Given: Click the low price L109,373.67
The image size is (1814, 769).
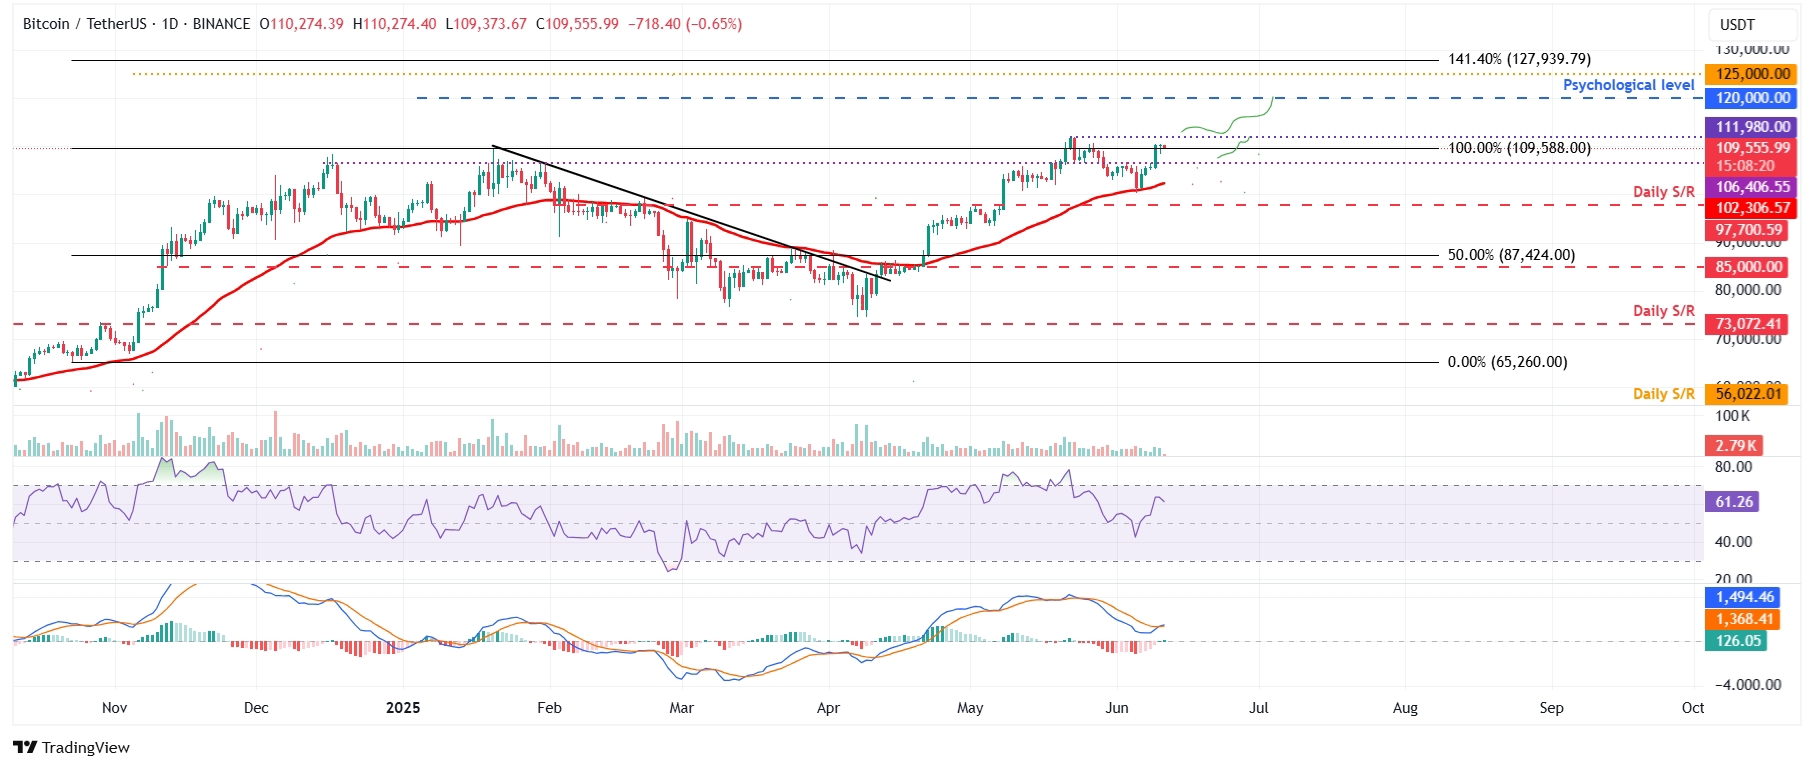Looking at the screenshot, I should click(x=485, y=24).
